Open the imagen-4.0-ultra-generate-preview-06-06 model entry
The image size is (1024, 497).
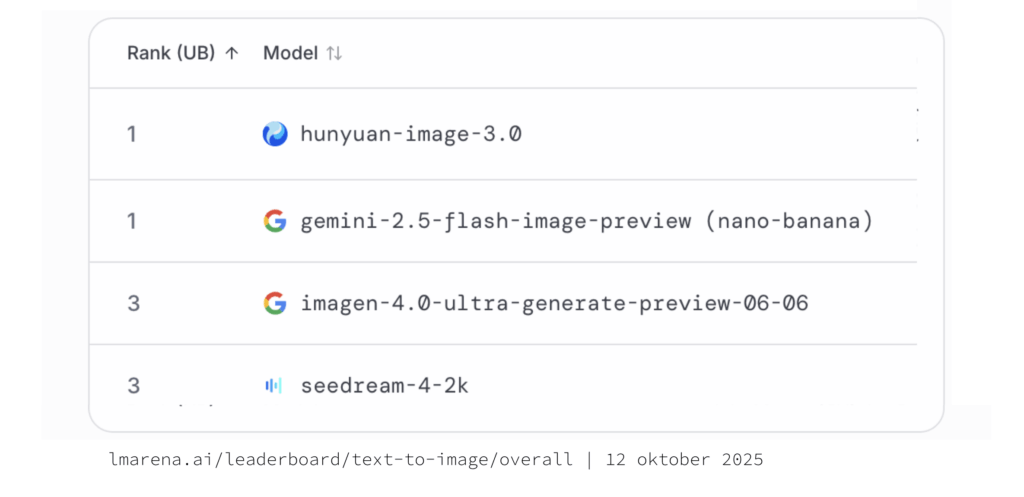click(554, 303)
